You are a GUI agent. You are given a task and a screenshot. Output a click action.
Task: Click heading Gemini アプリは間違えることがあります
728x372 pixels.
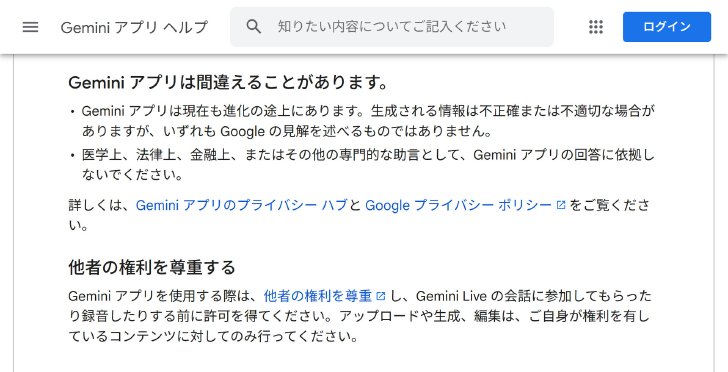coord(228,83)
